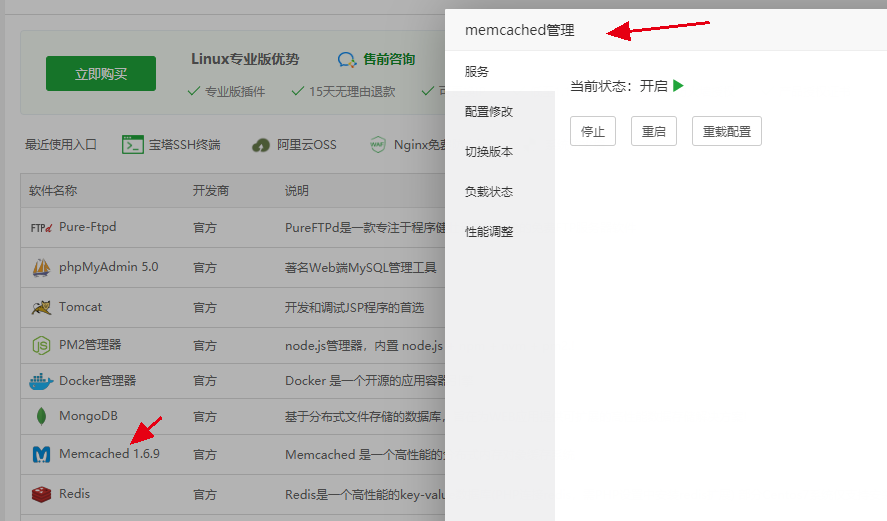The image size is (887, 521).
Task: Click the 重载配置 button
Action: pos(726,131)
